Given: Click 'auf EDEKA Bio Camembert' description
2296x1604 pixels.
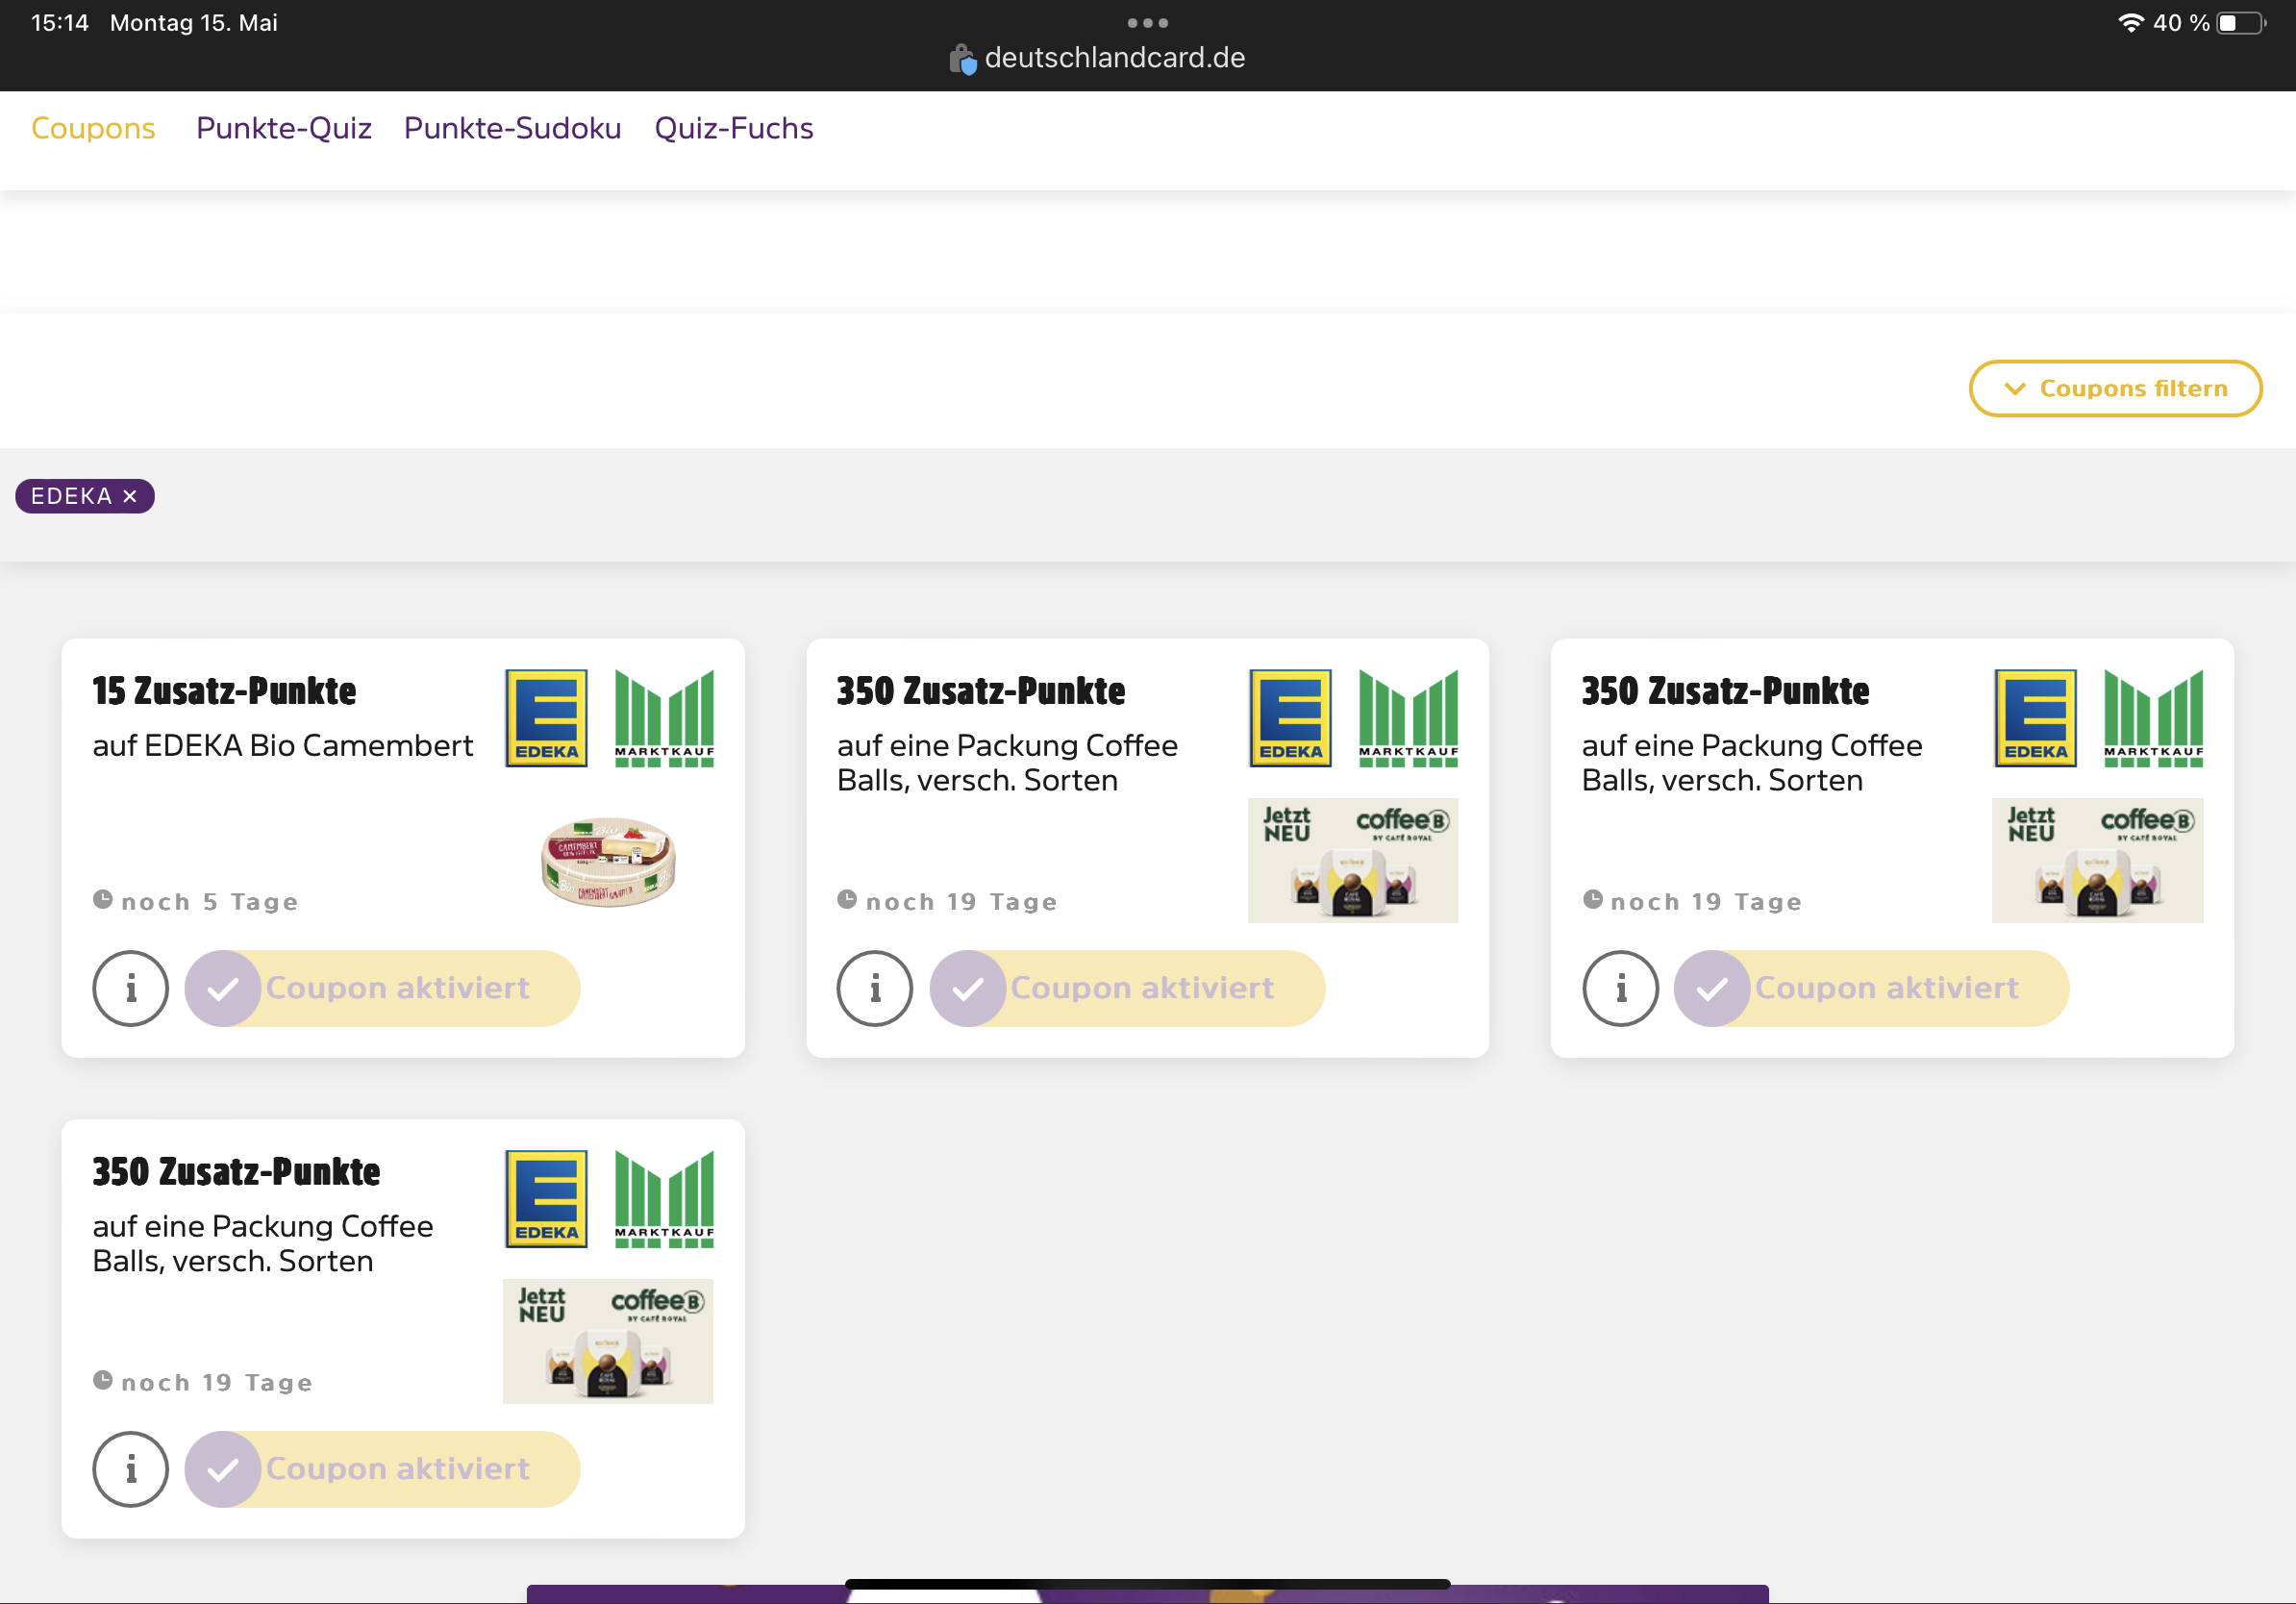Looking at the screenshot, I should [283, 746].
